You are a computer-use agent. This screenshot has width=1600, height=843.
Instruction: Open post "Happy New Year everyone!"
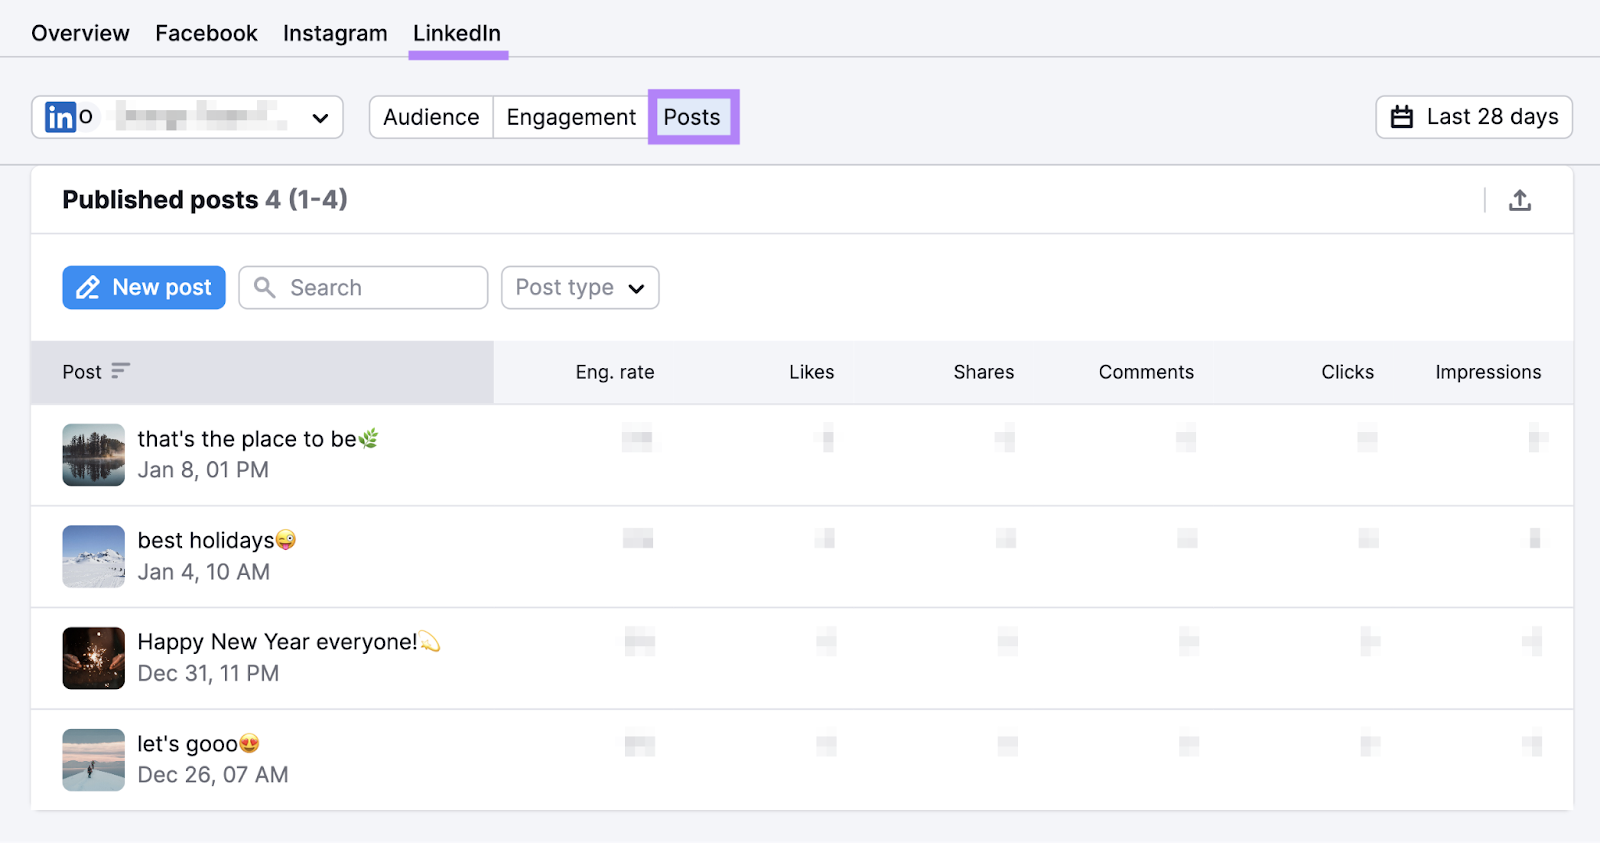(x=289, y=642)
